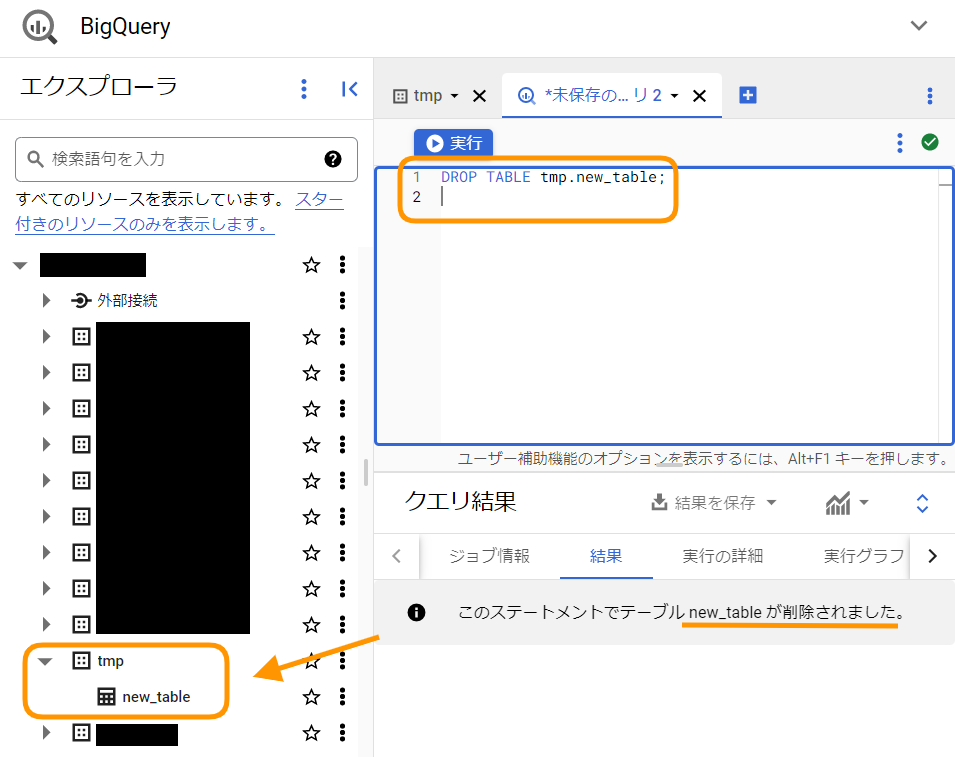Viewport: 955px width, 757px height.
Task: Star the last dataset below tmp
Action: point(311,732)
